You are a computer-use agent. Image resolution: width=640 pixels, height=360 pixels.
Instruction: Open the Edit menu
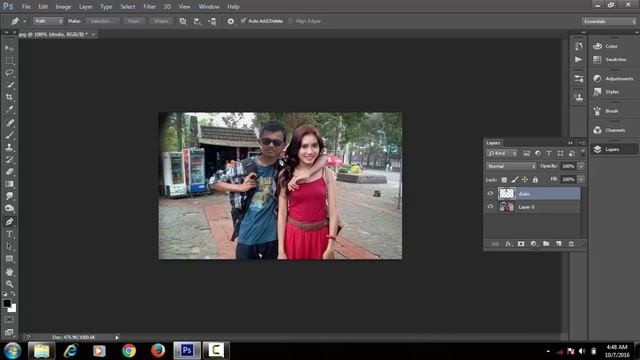(x=43, y=7)
